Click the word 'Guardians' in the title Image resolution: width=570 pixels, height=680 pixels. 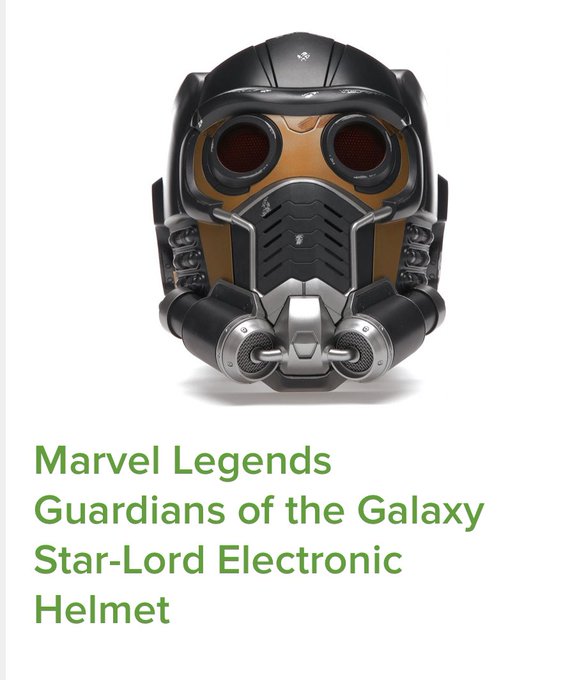click(x=130, y=512)
